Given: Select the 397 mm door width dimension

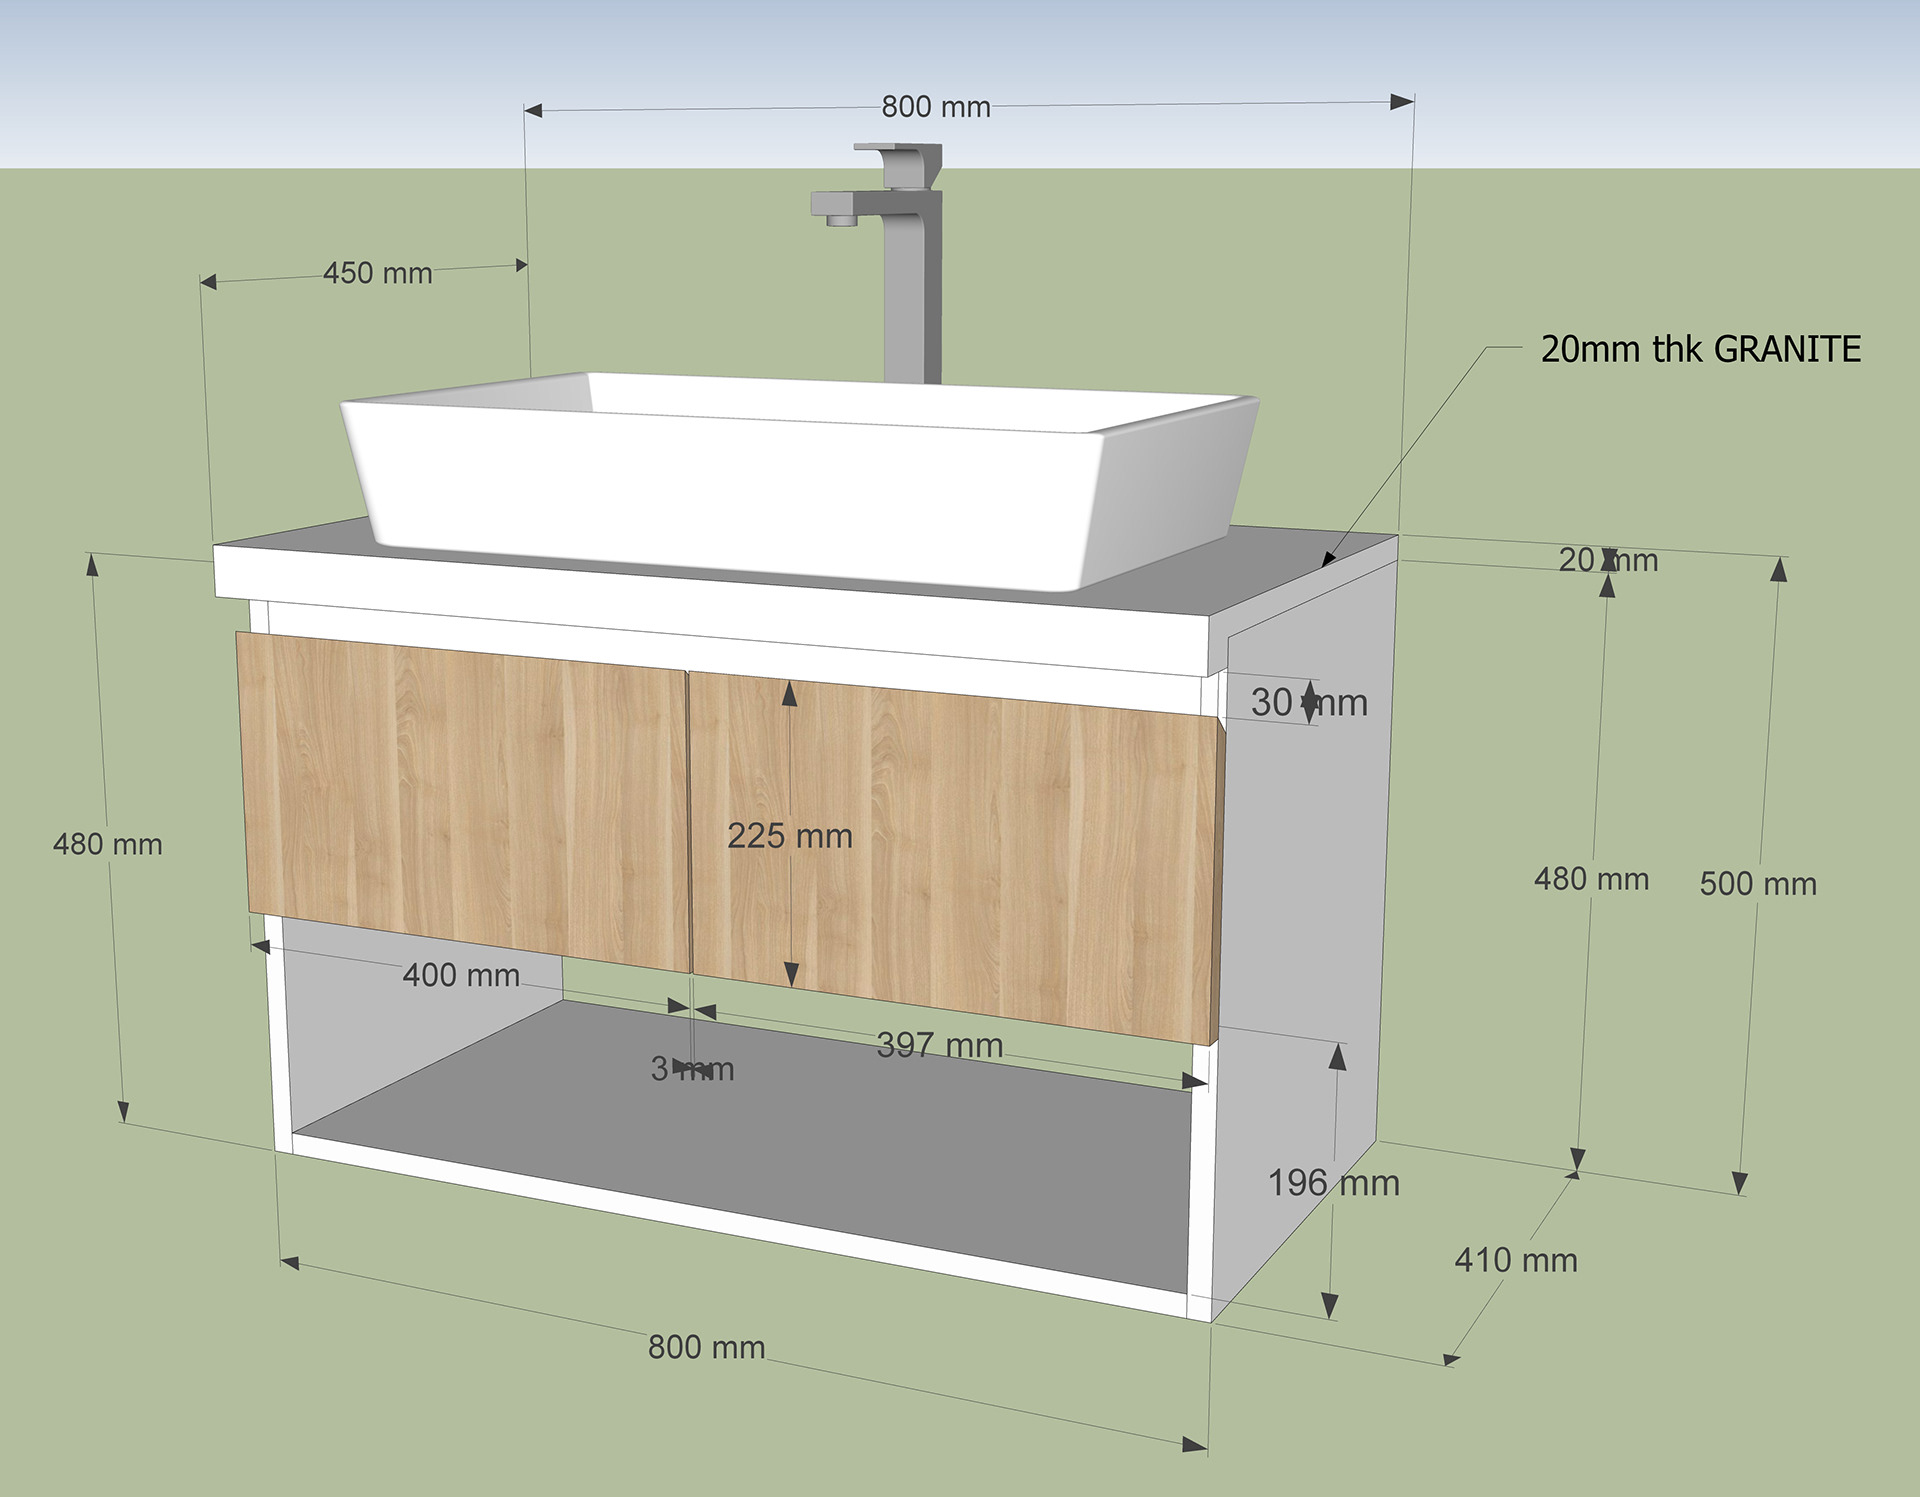Looking at the screenshot, I should (x=940, y=1045).
